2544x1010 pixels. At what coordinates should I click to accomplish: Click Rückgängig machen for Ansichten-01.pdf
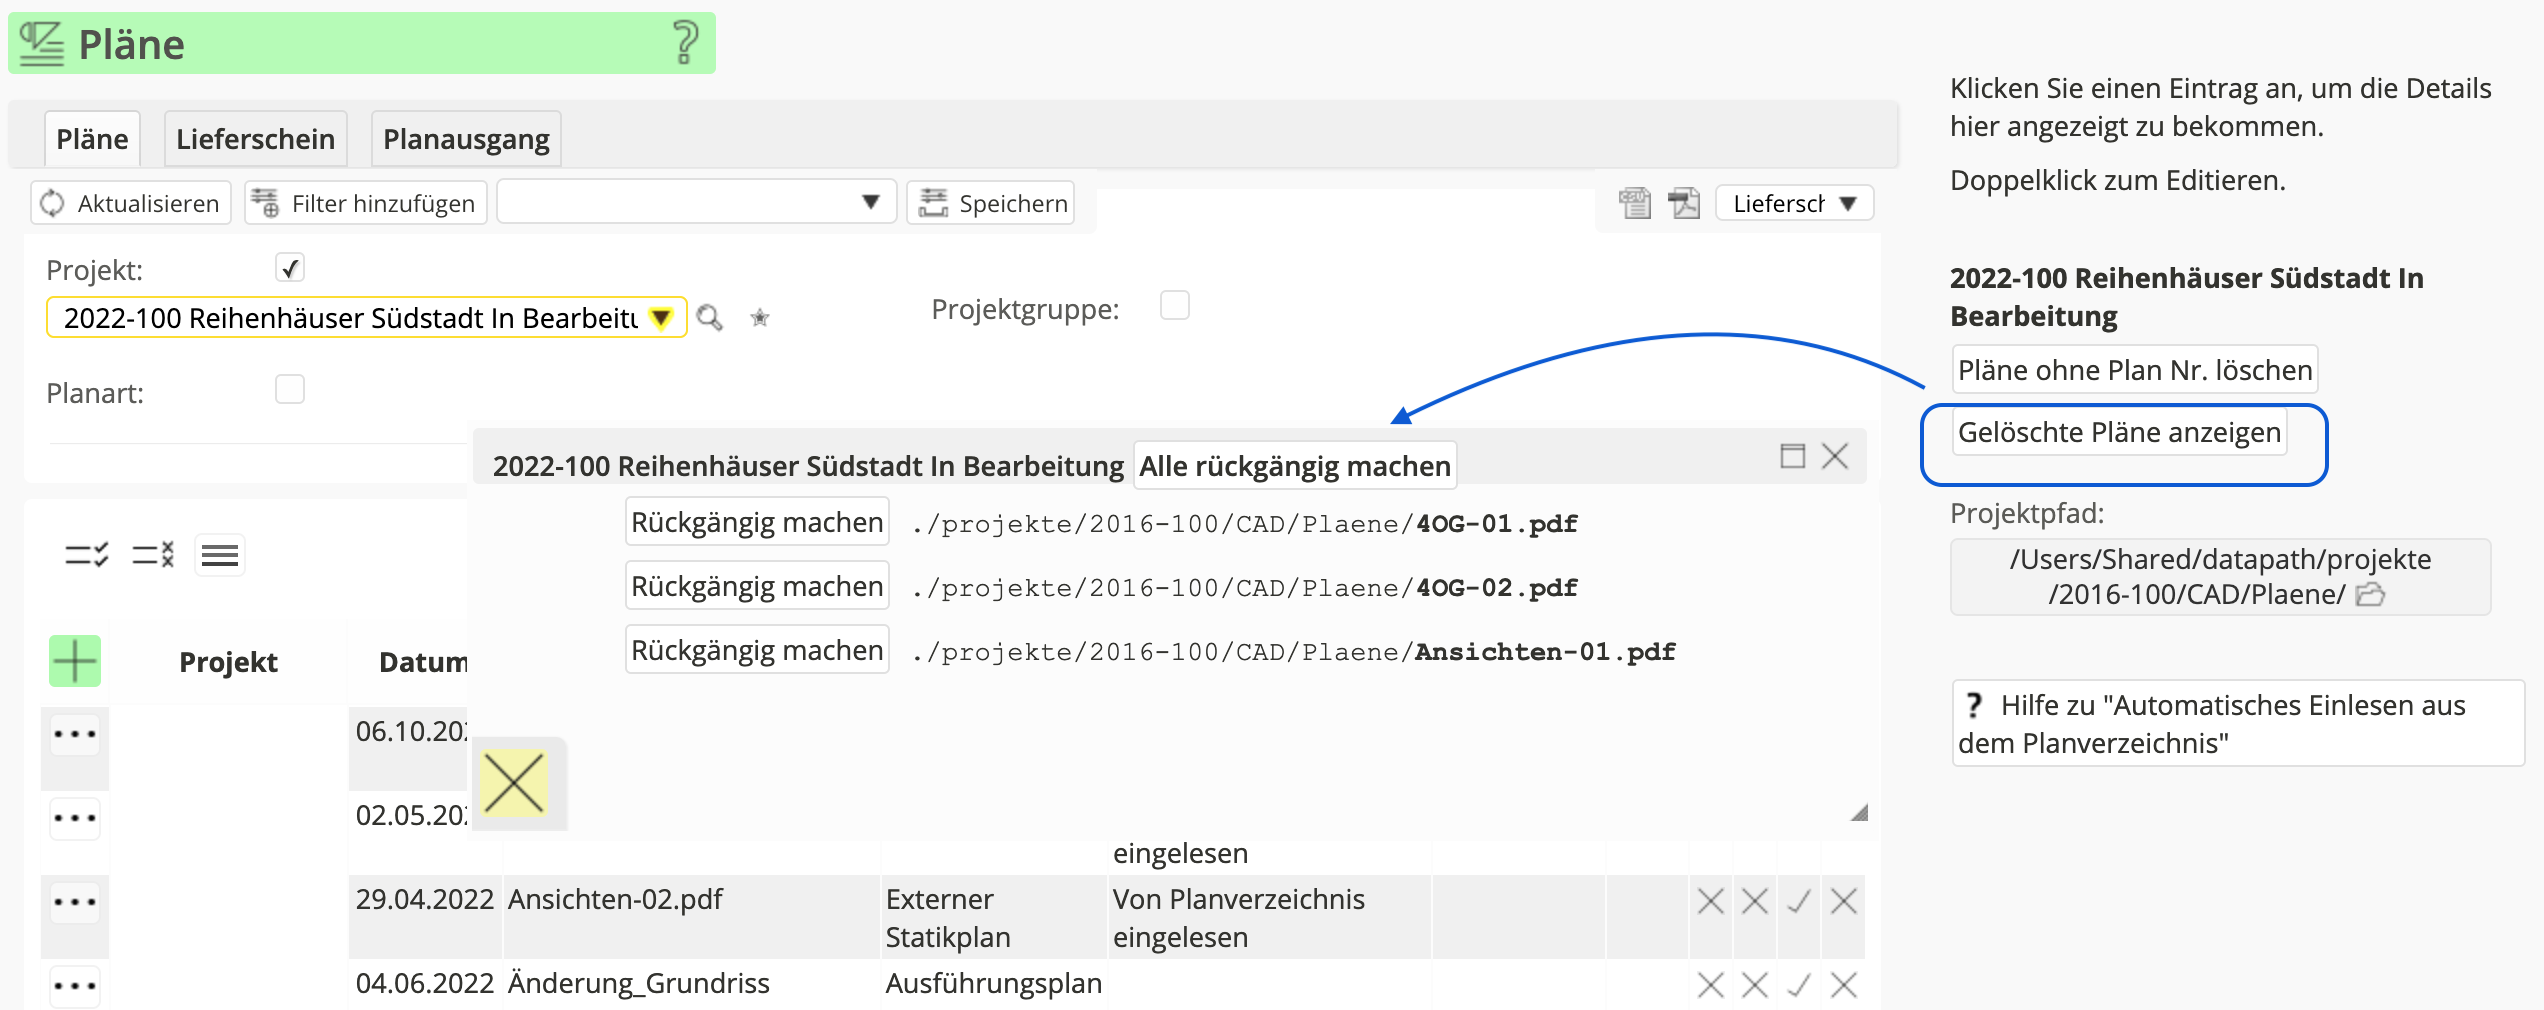pos(757,651)
